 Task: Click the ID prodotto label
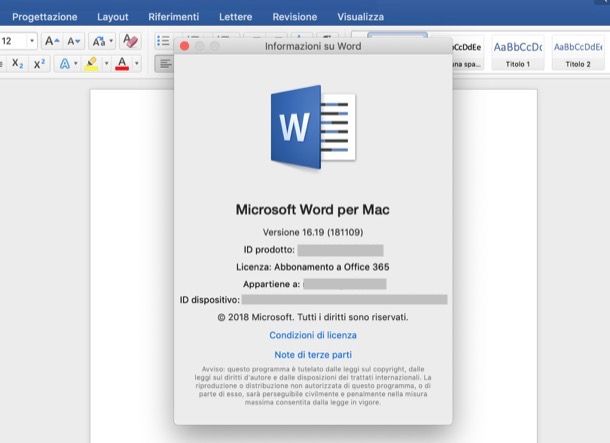point(269,250)
